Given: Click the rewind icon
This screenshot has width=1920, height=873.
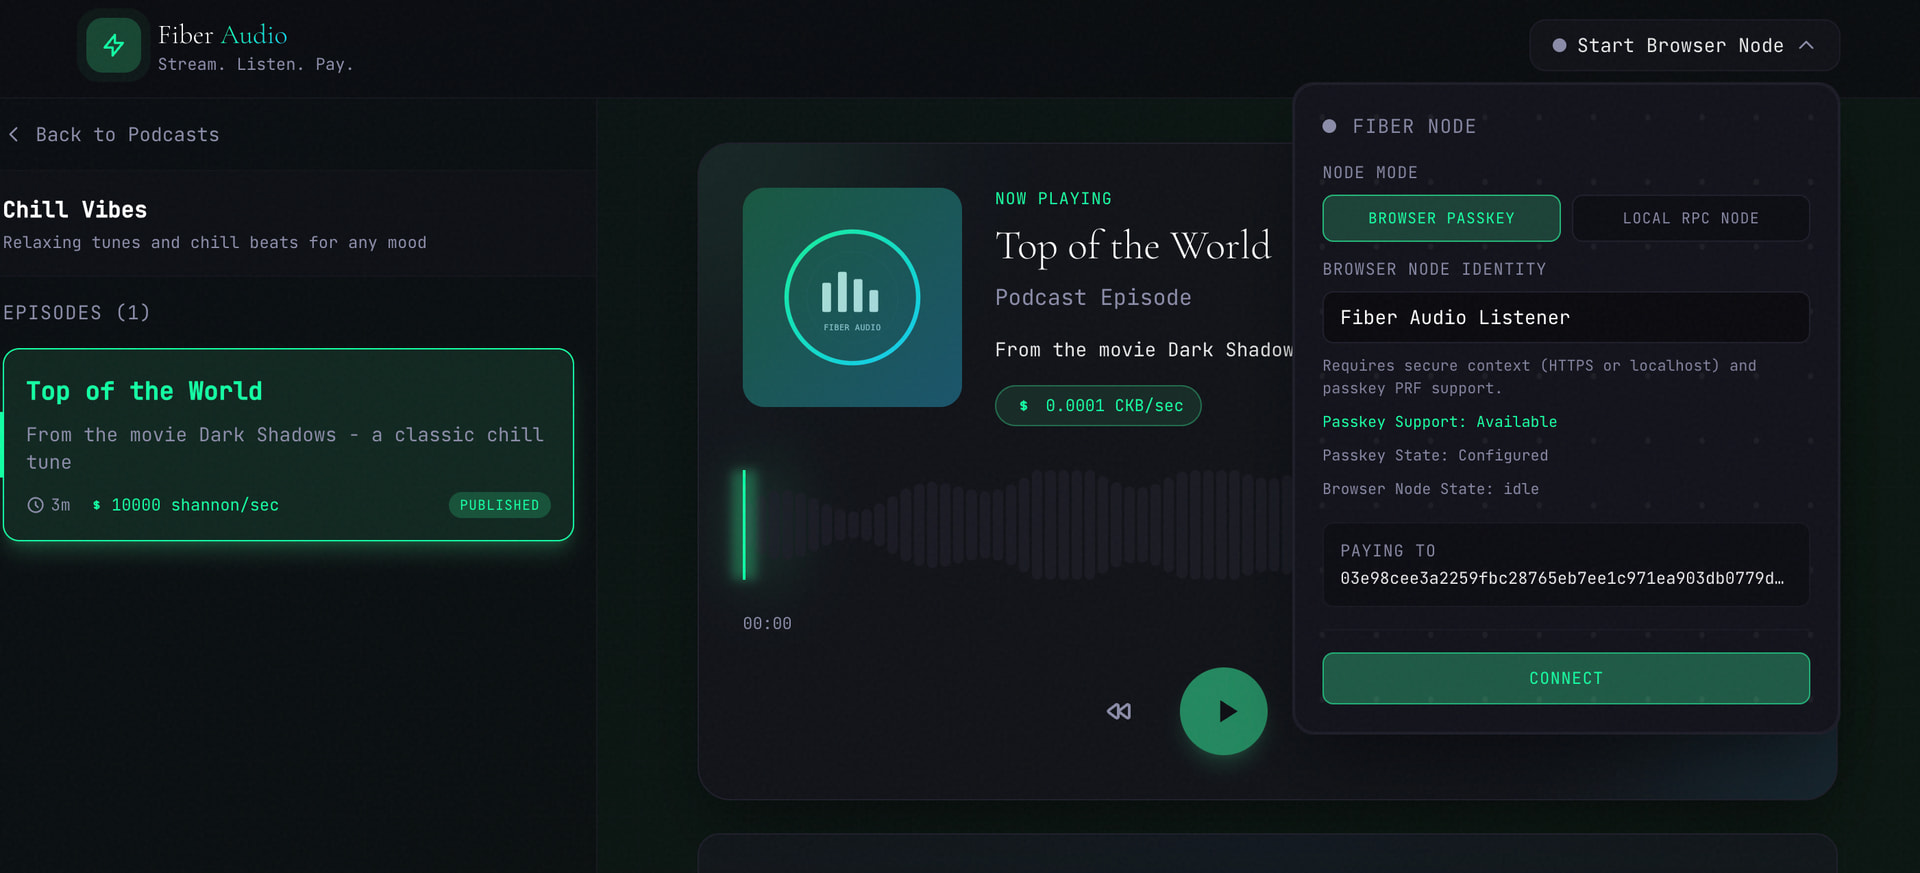Looking at the screenshot, I should [x=1118, y=711].
